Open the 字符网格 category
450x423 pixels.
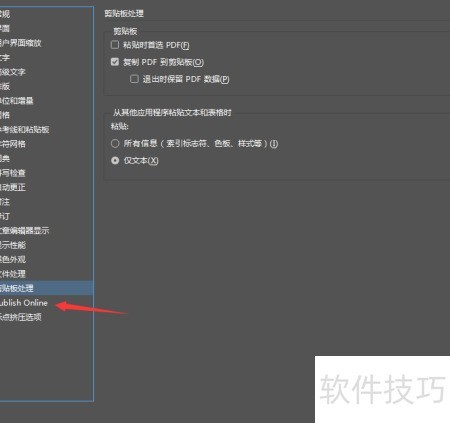[x=46, y=144]
